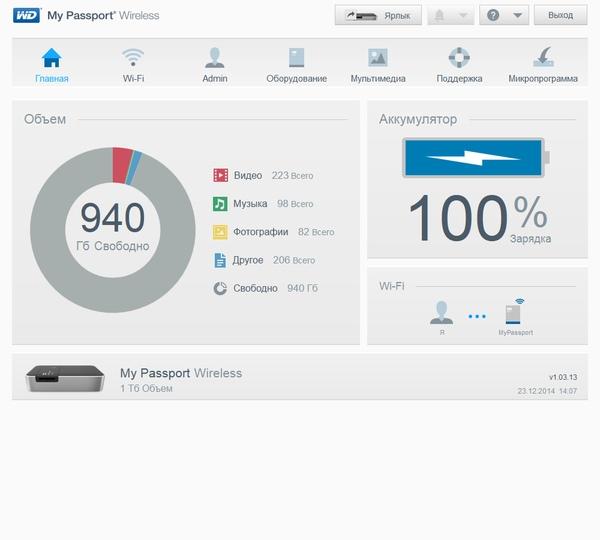Screen dimensions: 600x540
Task: Click the Зарядка charging status text
Action: 530,239
